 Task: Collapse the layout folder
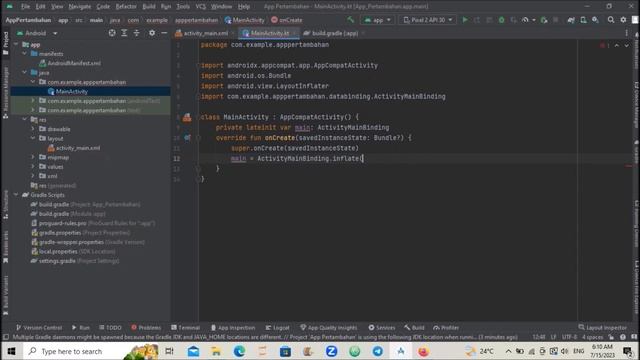coord(33,138)
